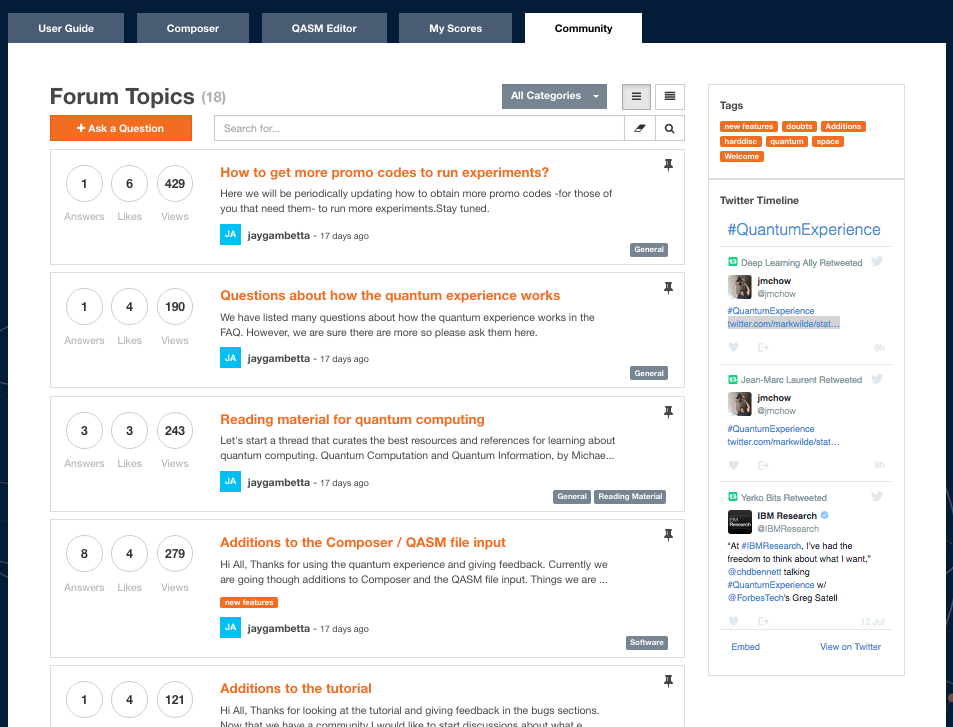Click new features tag under Composer topic
This screenshot has width=953, height=727.
pos(249,602)
